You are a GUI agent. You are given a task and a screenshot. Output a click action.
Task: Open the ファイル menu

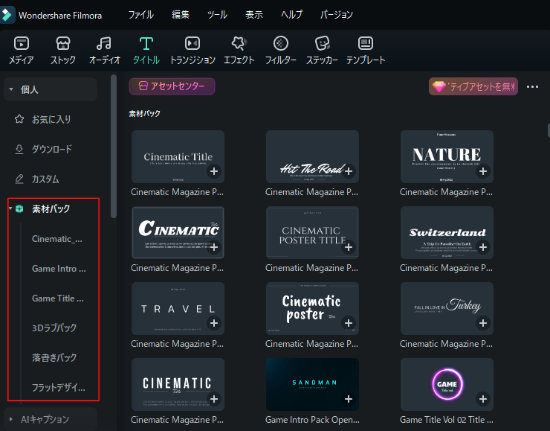pyautogui.click(x=141, y=15)
